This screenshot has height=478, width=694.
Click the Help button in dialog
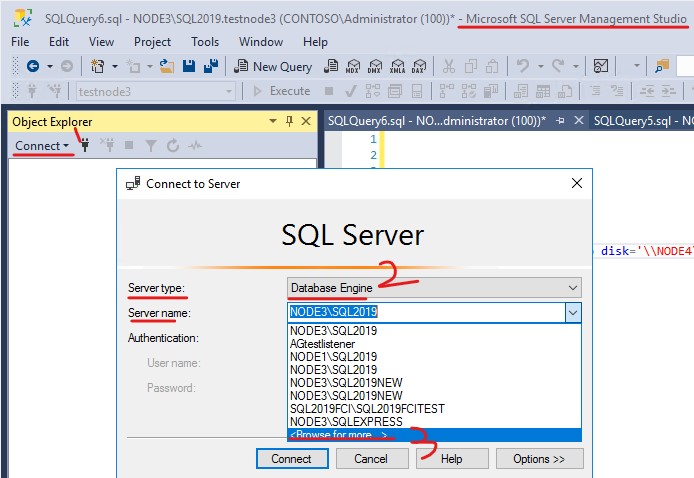[x=452, y=459]
